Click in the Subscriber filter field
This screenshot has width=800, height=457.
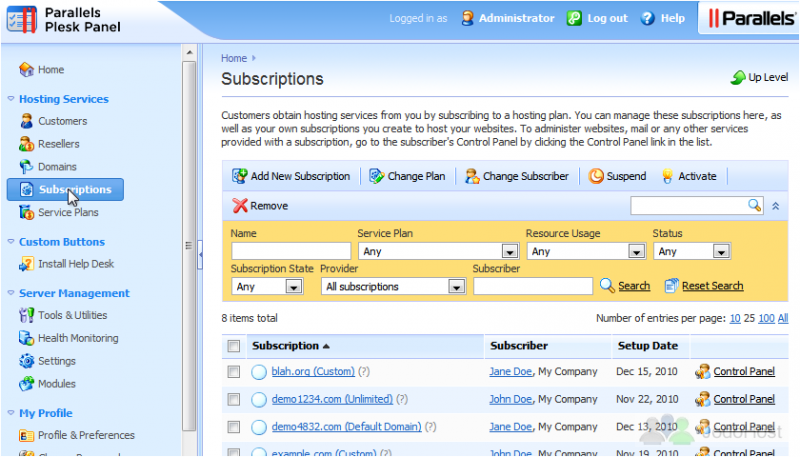pos(533,286)
